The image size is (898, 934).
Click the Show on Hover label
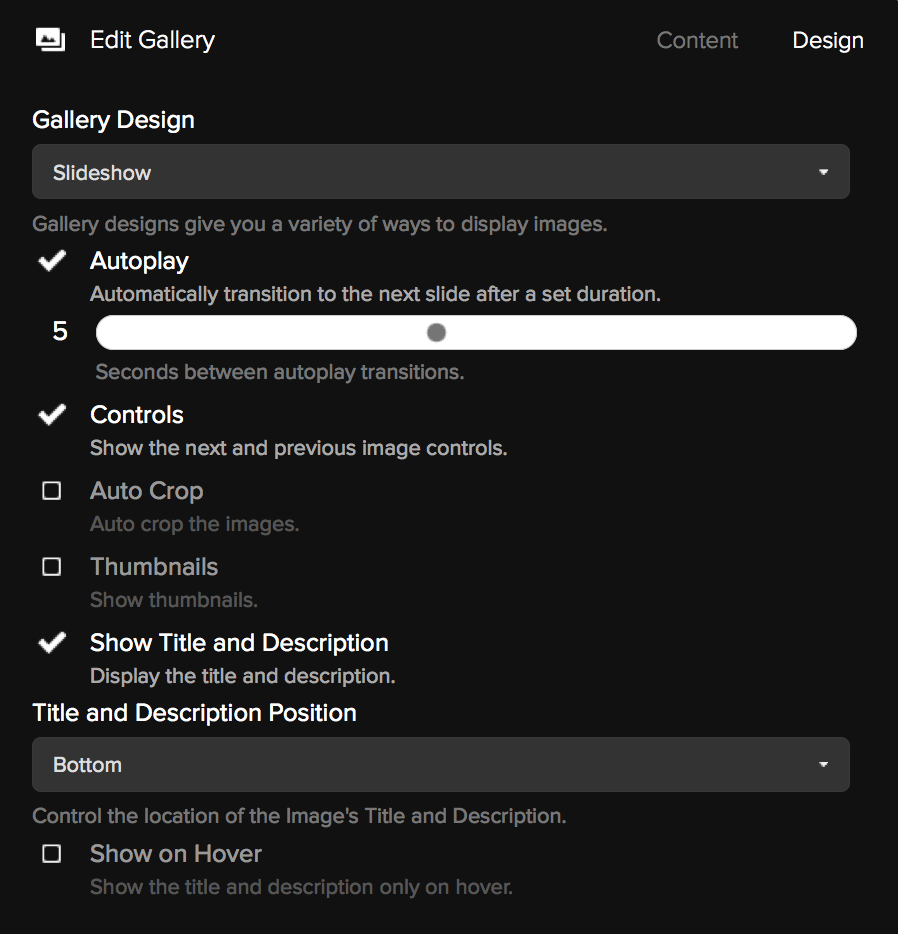tap(176, 854)
